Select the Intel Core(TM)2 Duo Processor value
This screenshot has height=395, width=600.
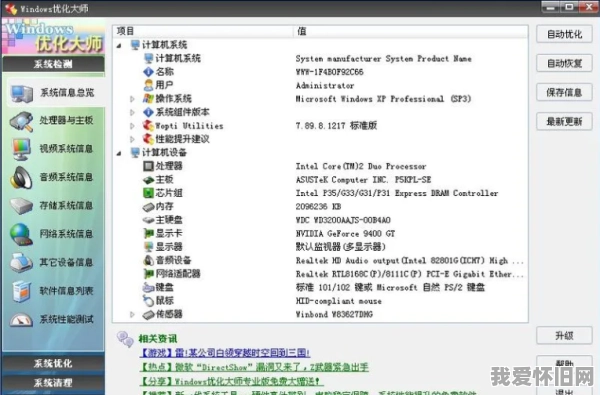(x=360, y=166)
